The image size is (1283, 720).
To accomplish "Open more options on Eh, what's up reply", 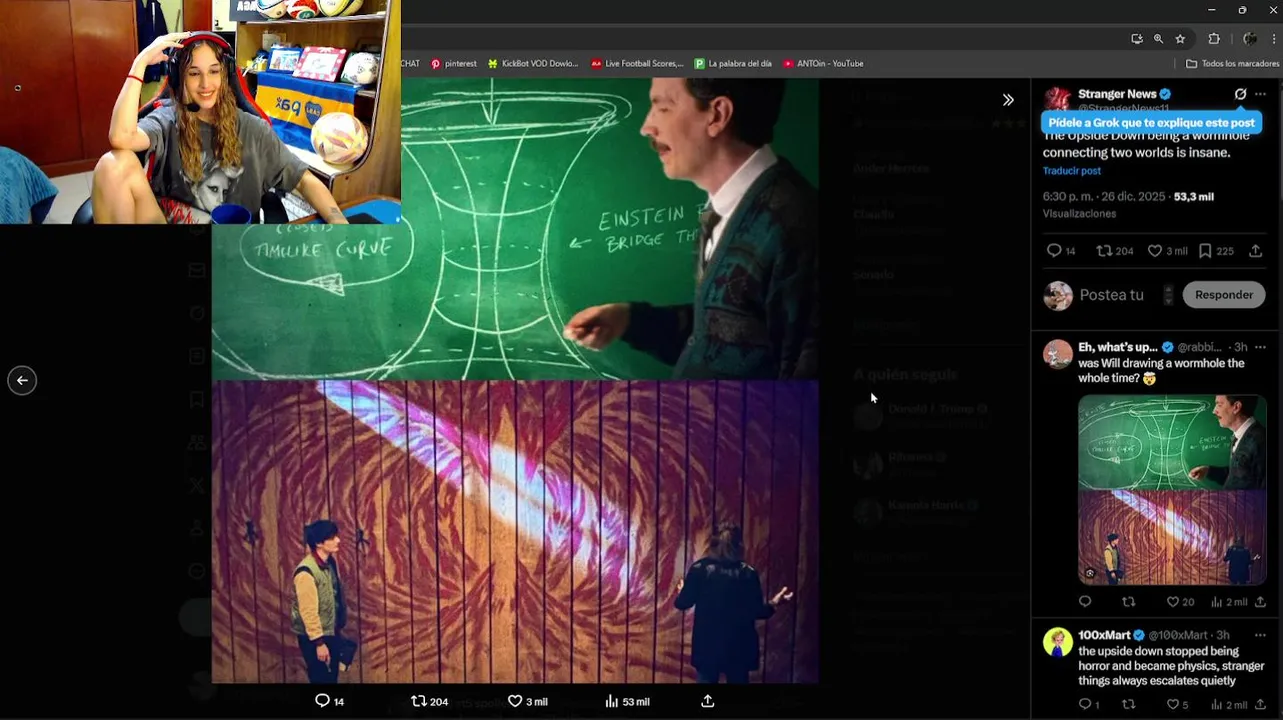I will (x=1260, y=347).
